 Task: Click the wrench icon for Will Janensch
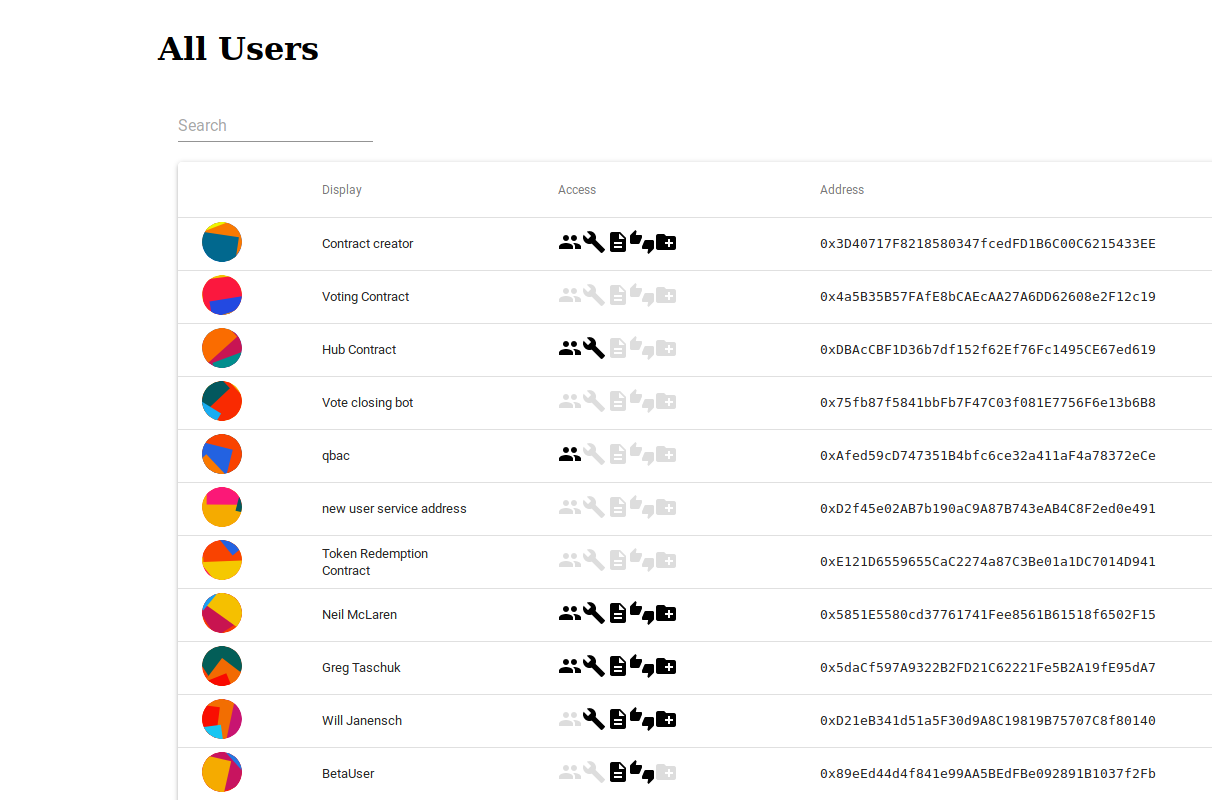tap(594, 720)
